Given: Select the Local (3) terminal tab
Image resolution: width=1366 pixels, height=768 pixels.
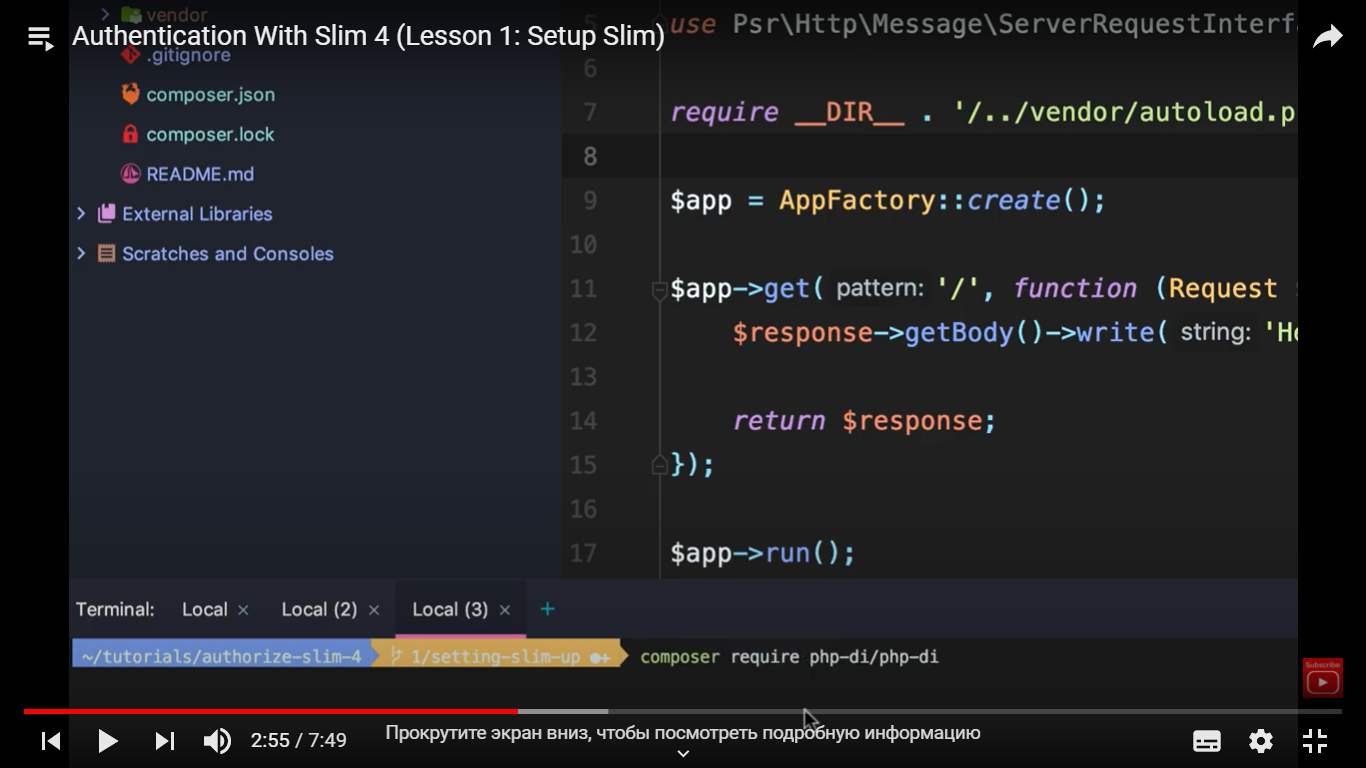Looking at the screenshot, I should pos(450,610).
